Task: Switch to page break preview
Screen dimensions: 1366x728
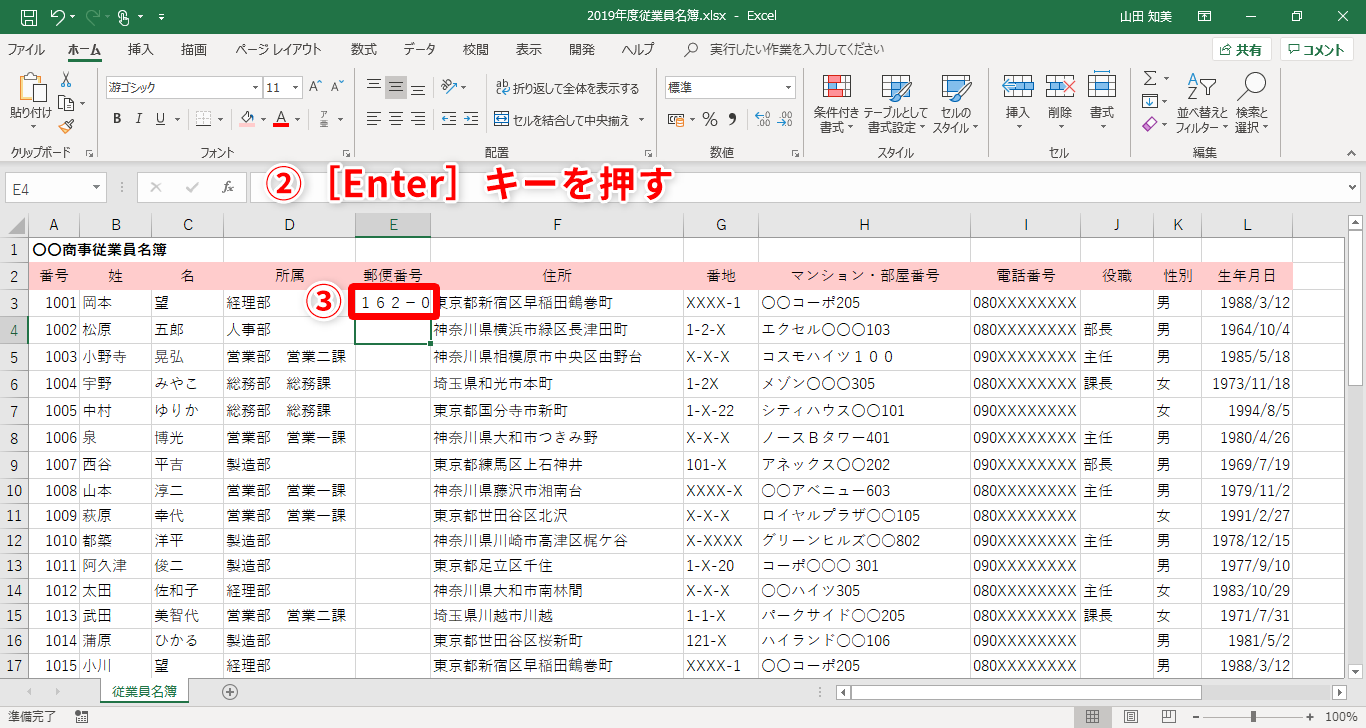Action: [x=1169, y=716]
